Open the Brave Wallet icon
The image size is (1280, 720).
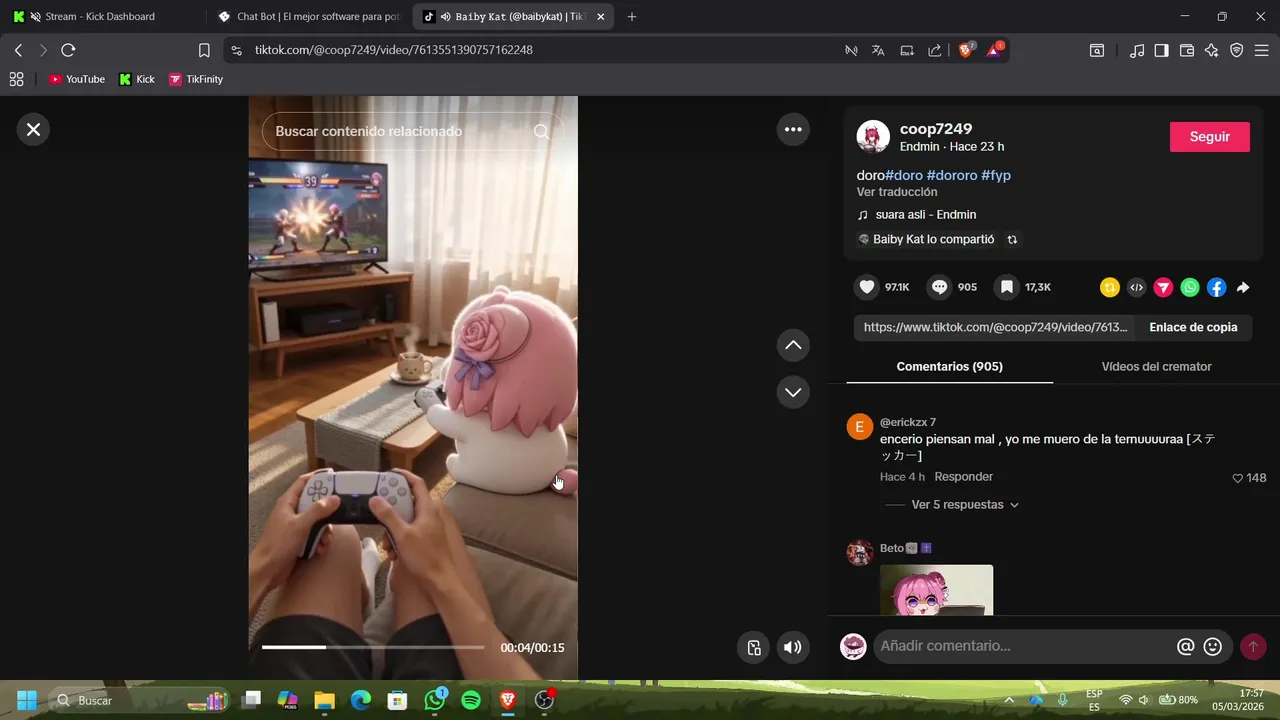click(x=1187, y=50)
